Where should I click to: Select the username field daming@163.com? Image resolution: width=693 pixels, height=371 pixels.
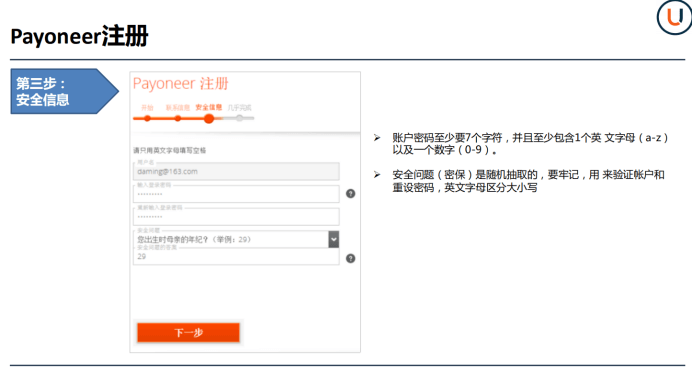point(236,172)
